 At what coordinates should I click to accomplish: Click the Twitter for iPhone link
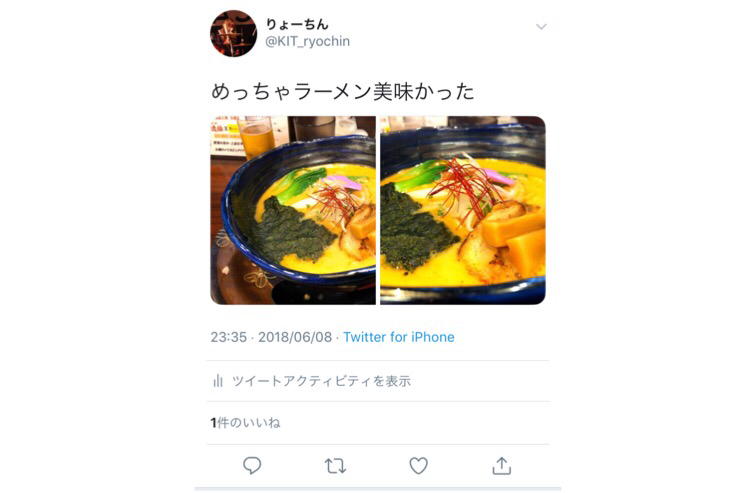[399, 337]
